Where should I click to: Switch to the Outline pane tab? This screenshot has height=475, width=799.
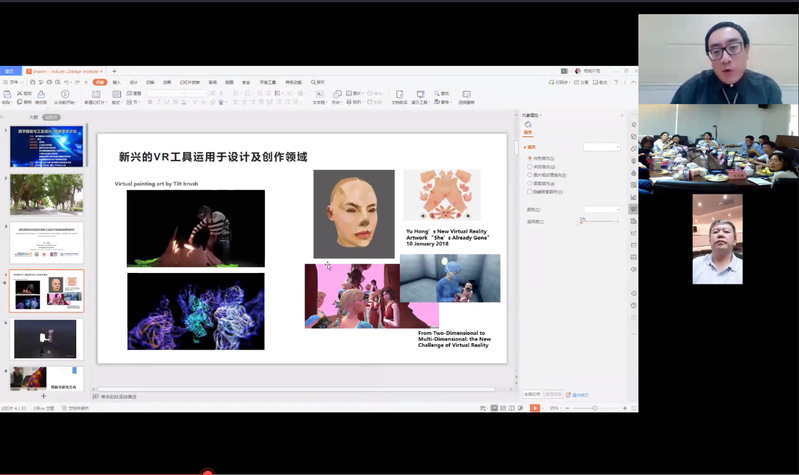point(34,117)
